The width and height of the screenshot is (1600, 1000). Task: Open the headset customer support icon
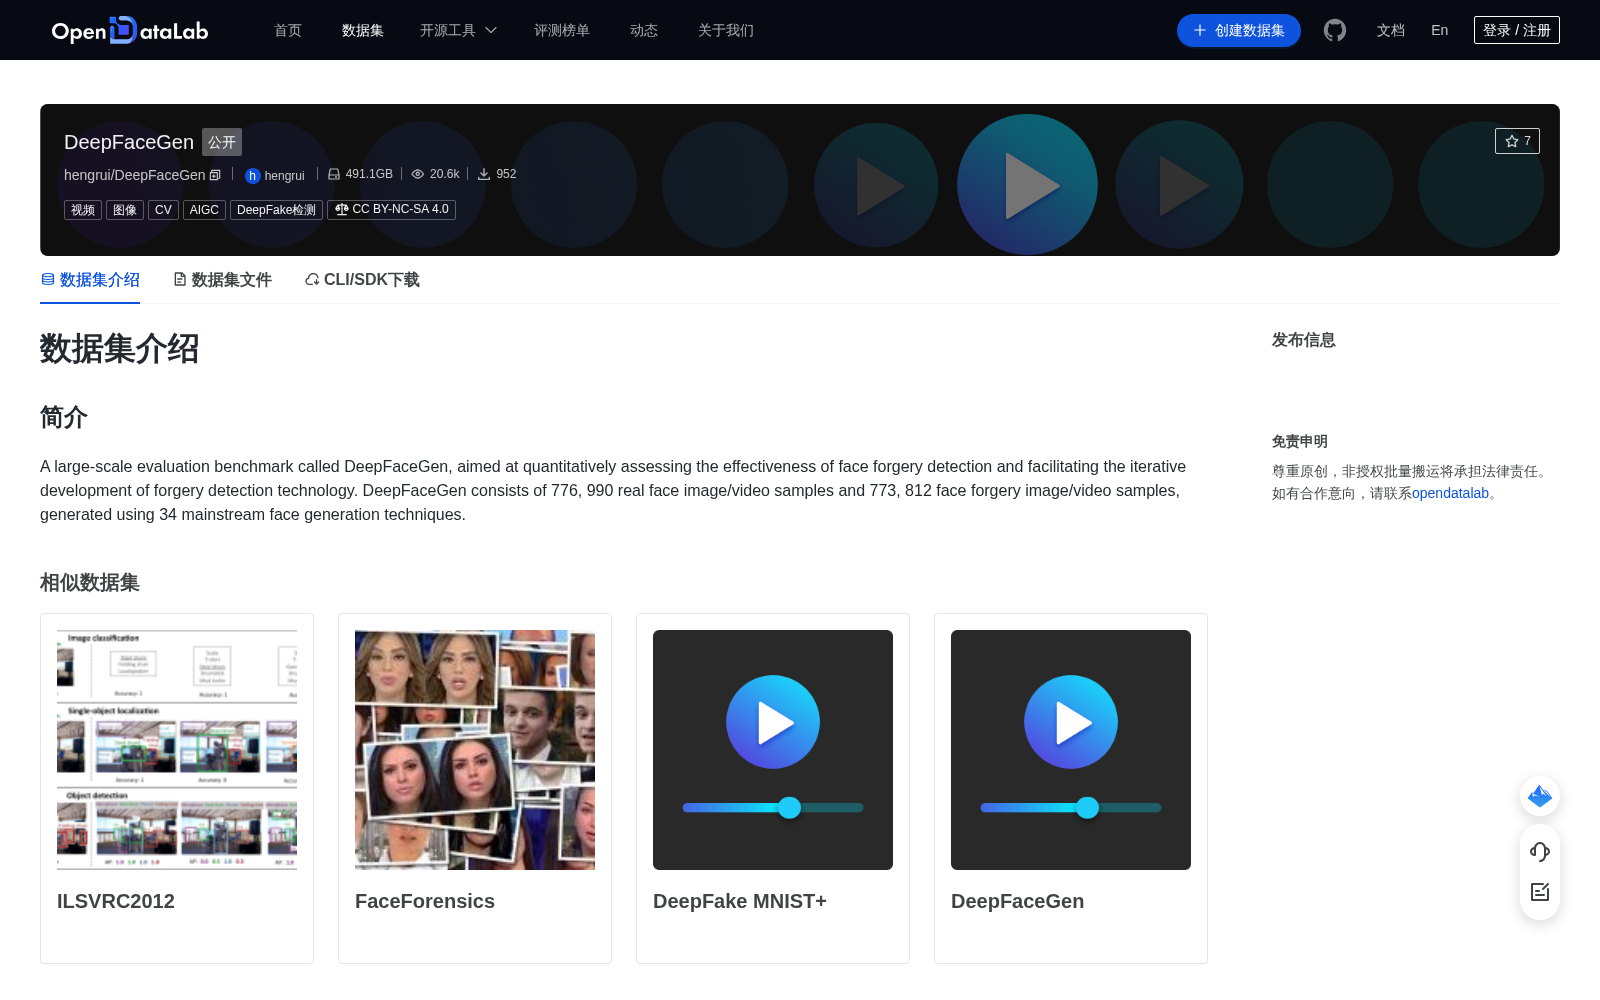pyautogui.click(x=1540, y=851)
